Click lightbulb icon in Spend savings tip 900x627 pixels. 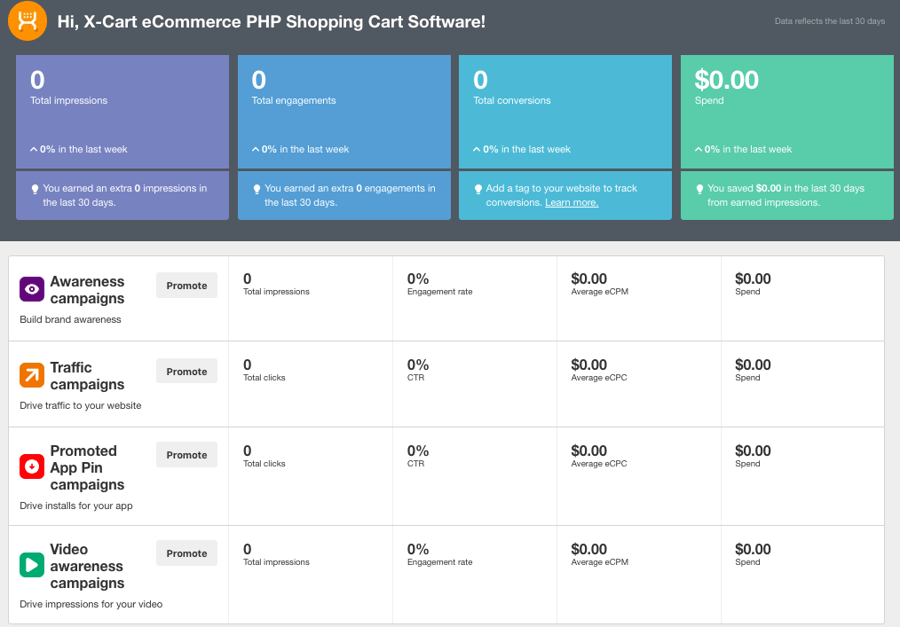point(700,189)
